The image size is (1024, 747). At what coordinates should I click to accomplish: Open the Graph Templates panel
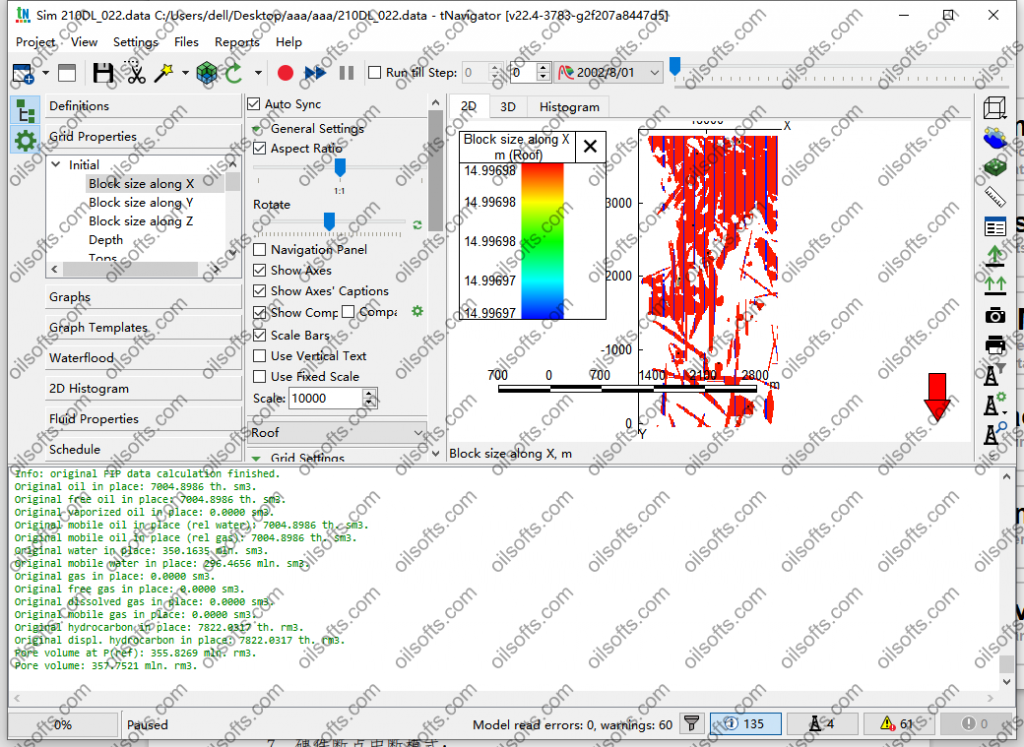[143, 327]
